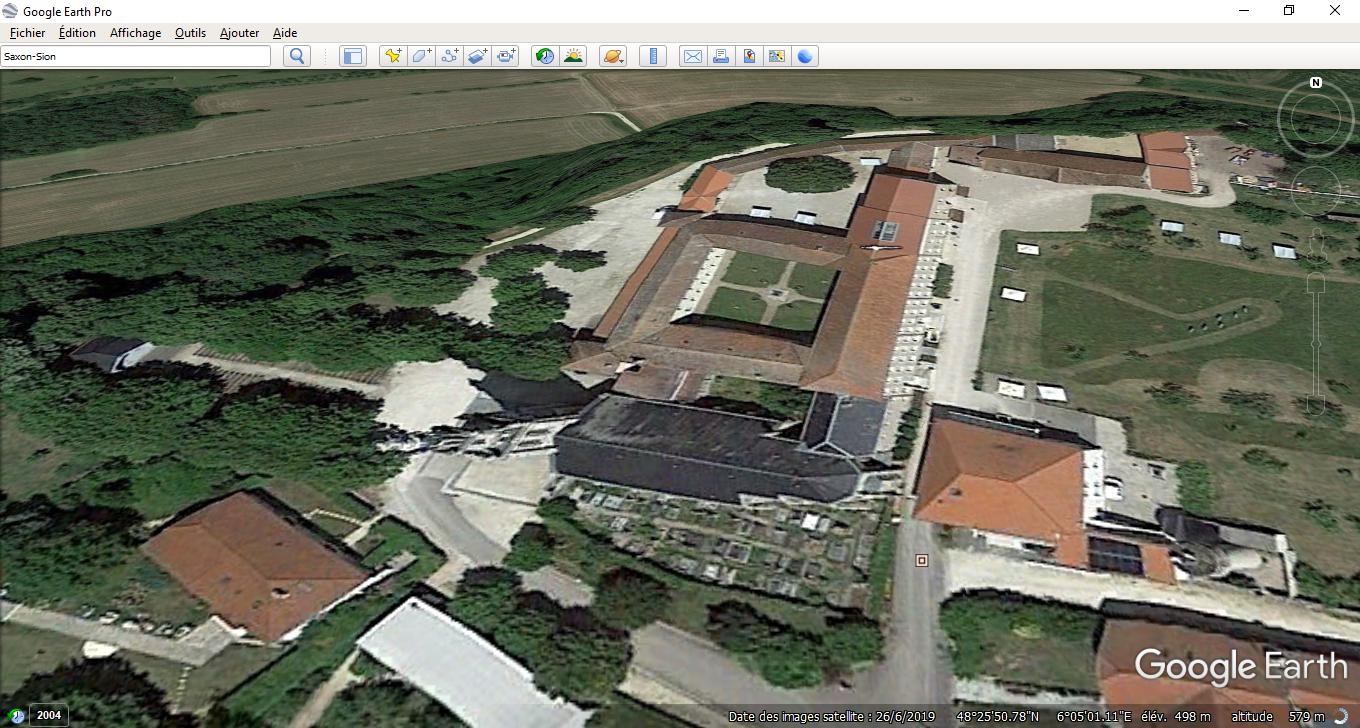
Task: Click the streaming progress indicator
Action: [1340, 716]
